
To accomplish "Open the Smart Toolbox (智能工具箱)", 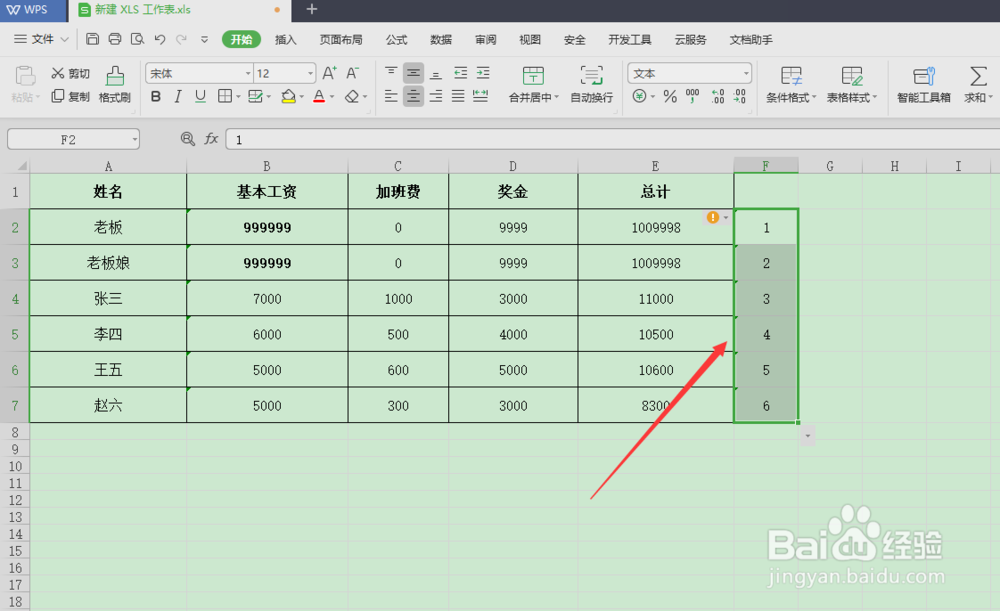I will click(923, 85).
